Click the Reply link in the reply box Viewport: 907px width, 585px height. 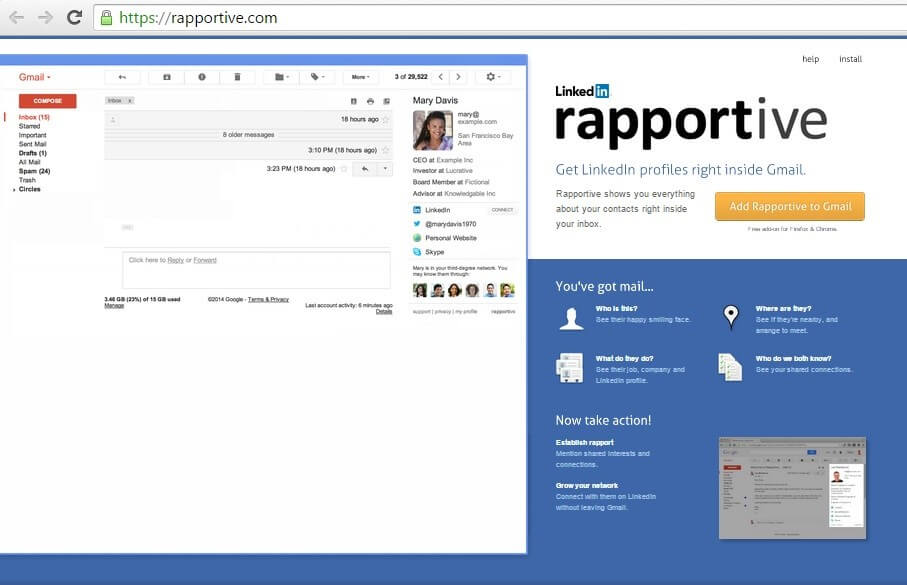(175, 260)
